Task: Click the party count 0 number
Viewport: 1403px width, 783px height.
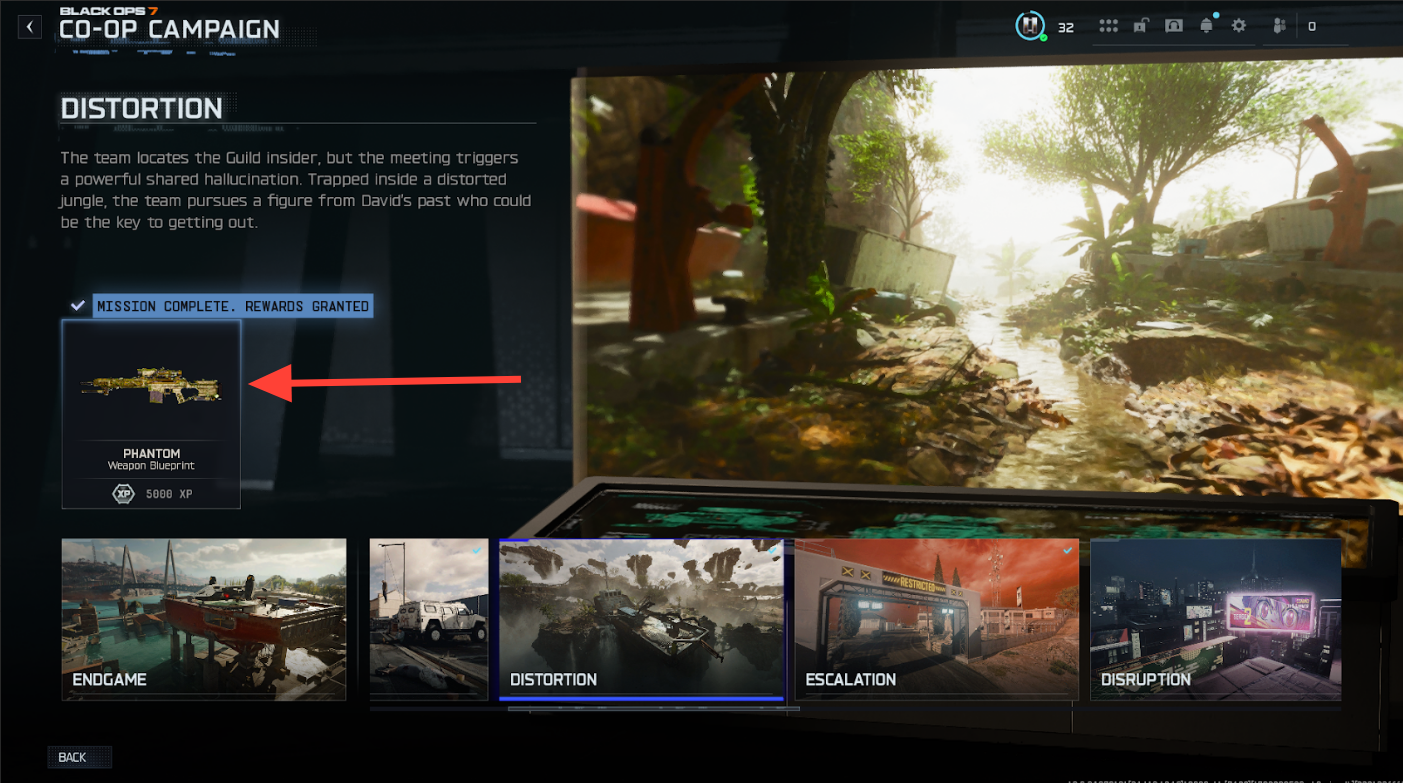Action: point(1312,27)
